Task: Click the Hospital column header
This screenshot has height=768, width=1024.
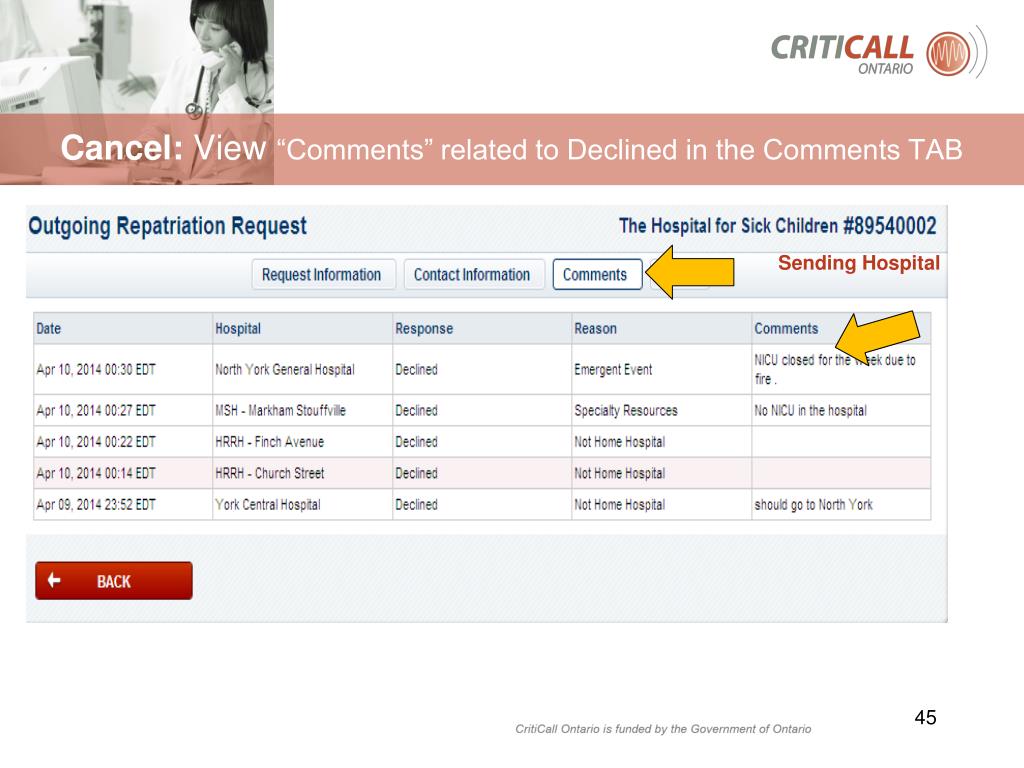Action: coord(237,329)
